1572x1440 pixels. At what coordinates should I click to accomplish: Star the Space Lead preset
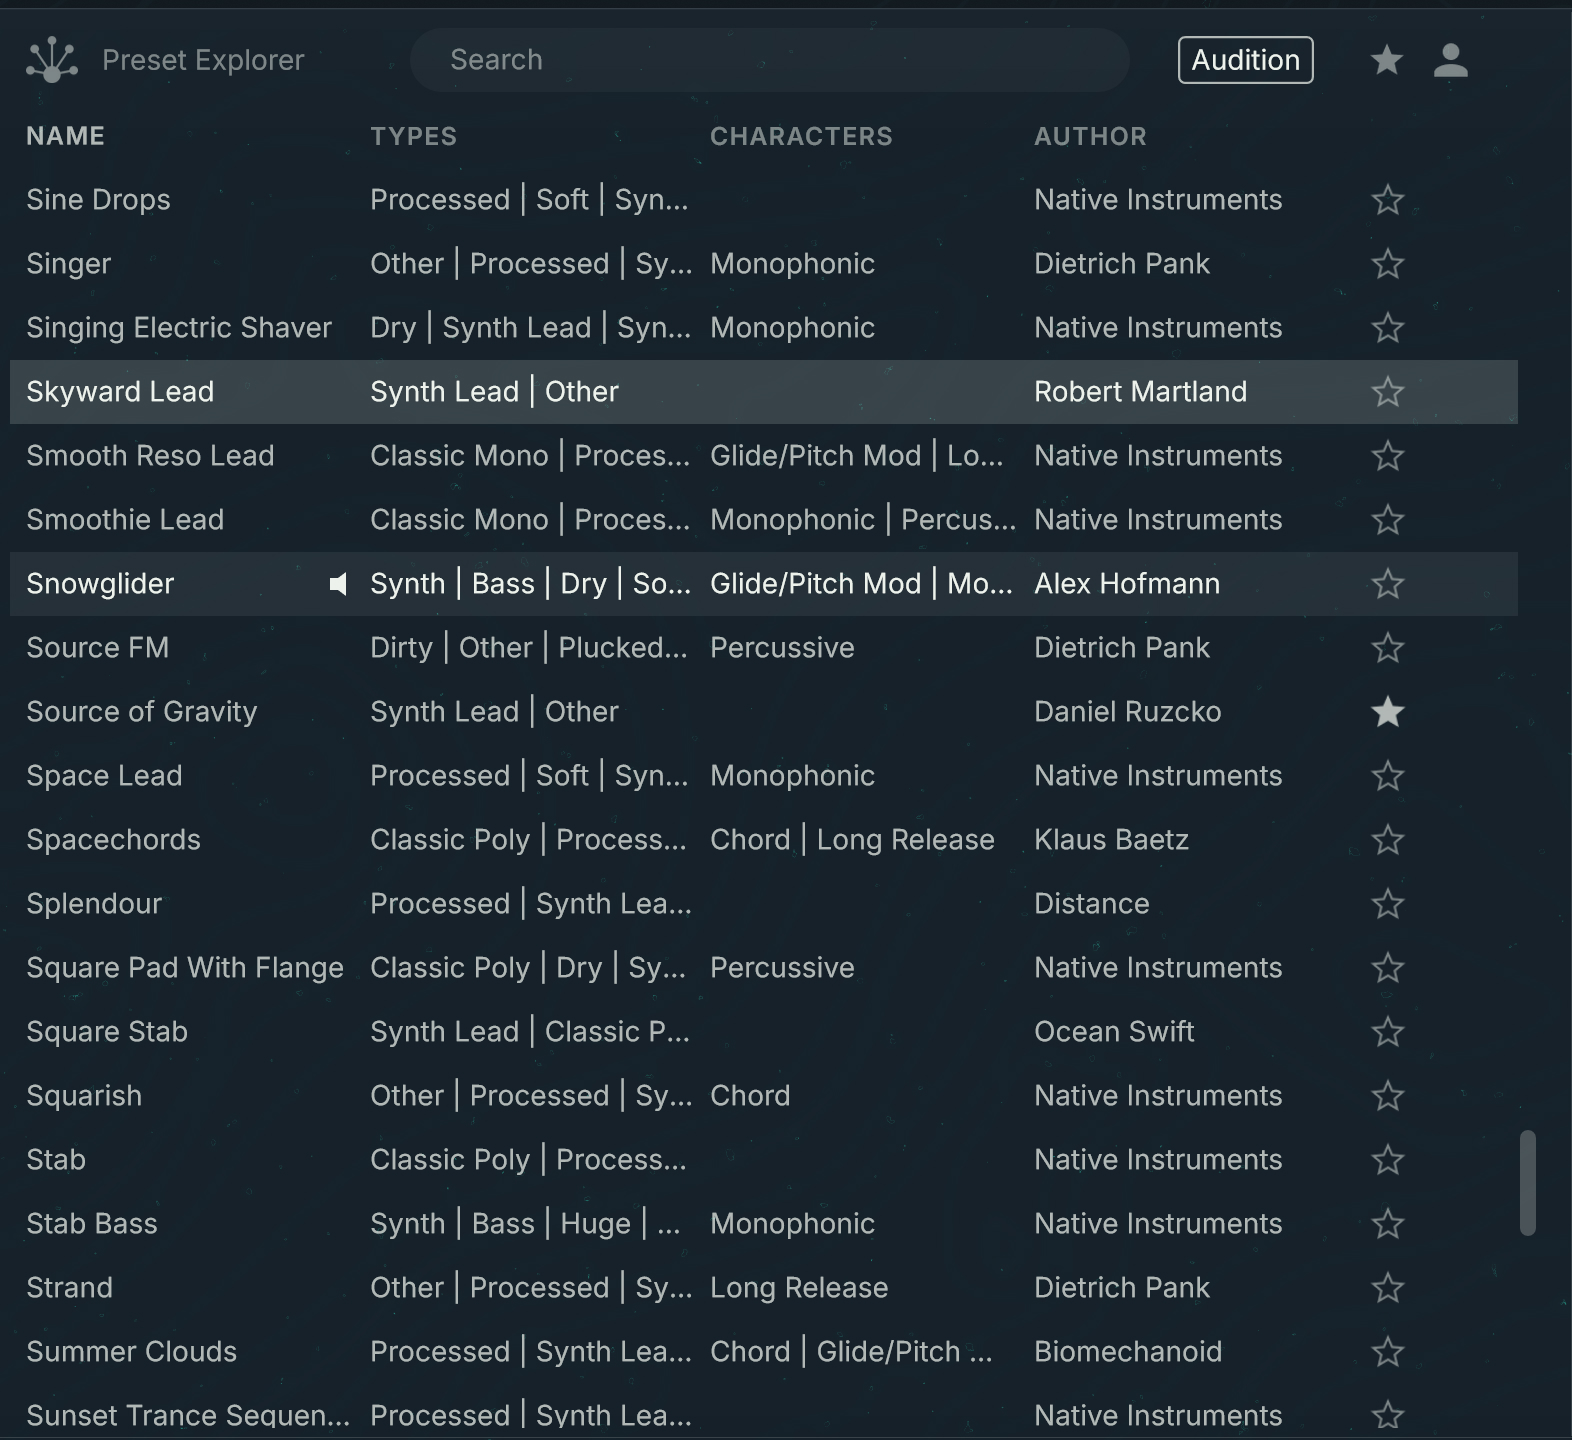[x=1388, y=776]
